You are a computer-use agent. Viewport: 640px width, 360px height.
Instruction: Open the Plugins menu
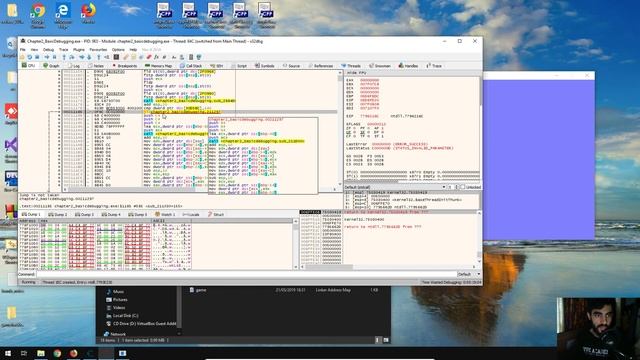[x=78, y=49]
